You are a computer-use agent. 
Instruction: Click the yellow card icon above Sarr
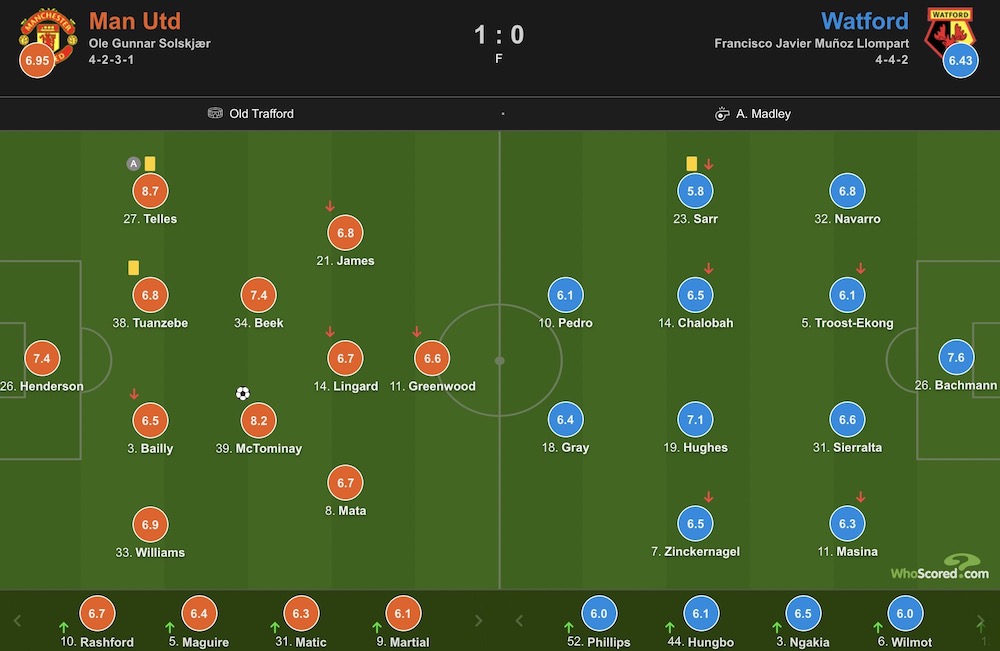click(691, 164)
